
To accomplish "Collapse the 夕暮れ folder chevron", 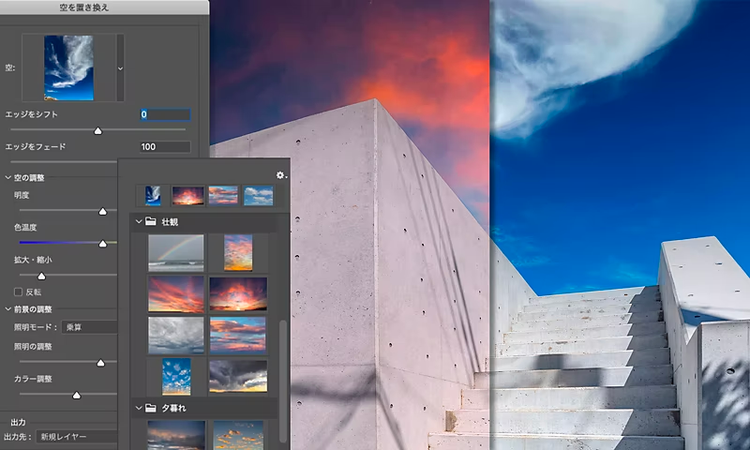I will (x=139, y=408).
